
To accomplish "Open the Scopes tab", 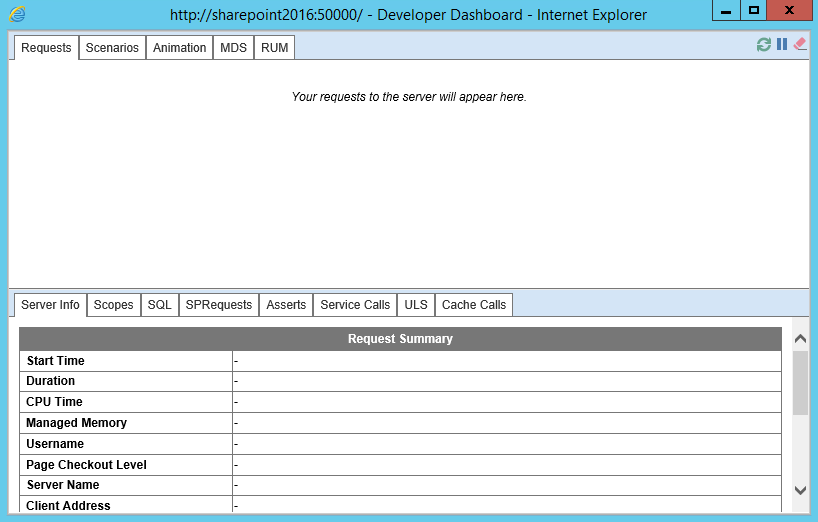I will point(113,305).
